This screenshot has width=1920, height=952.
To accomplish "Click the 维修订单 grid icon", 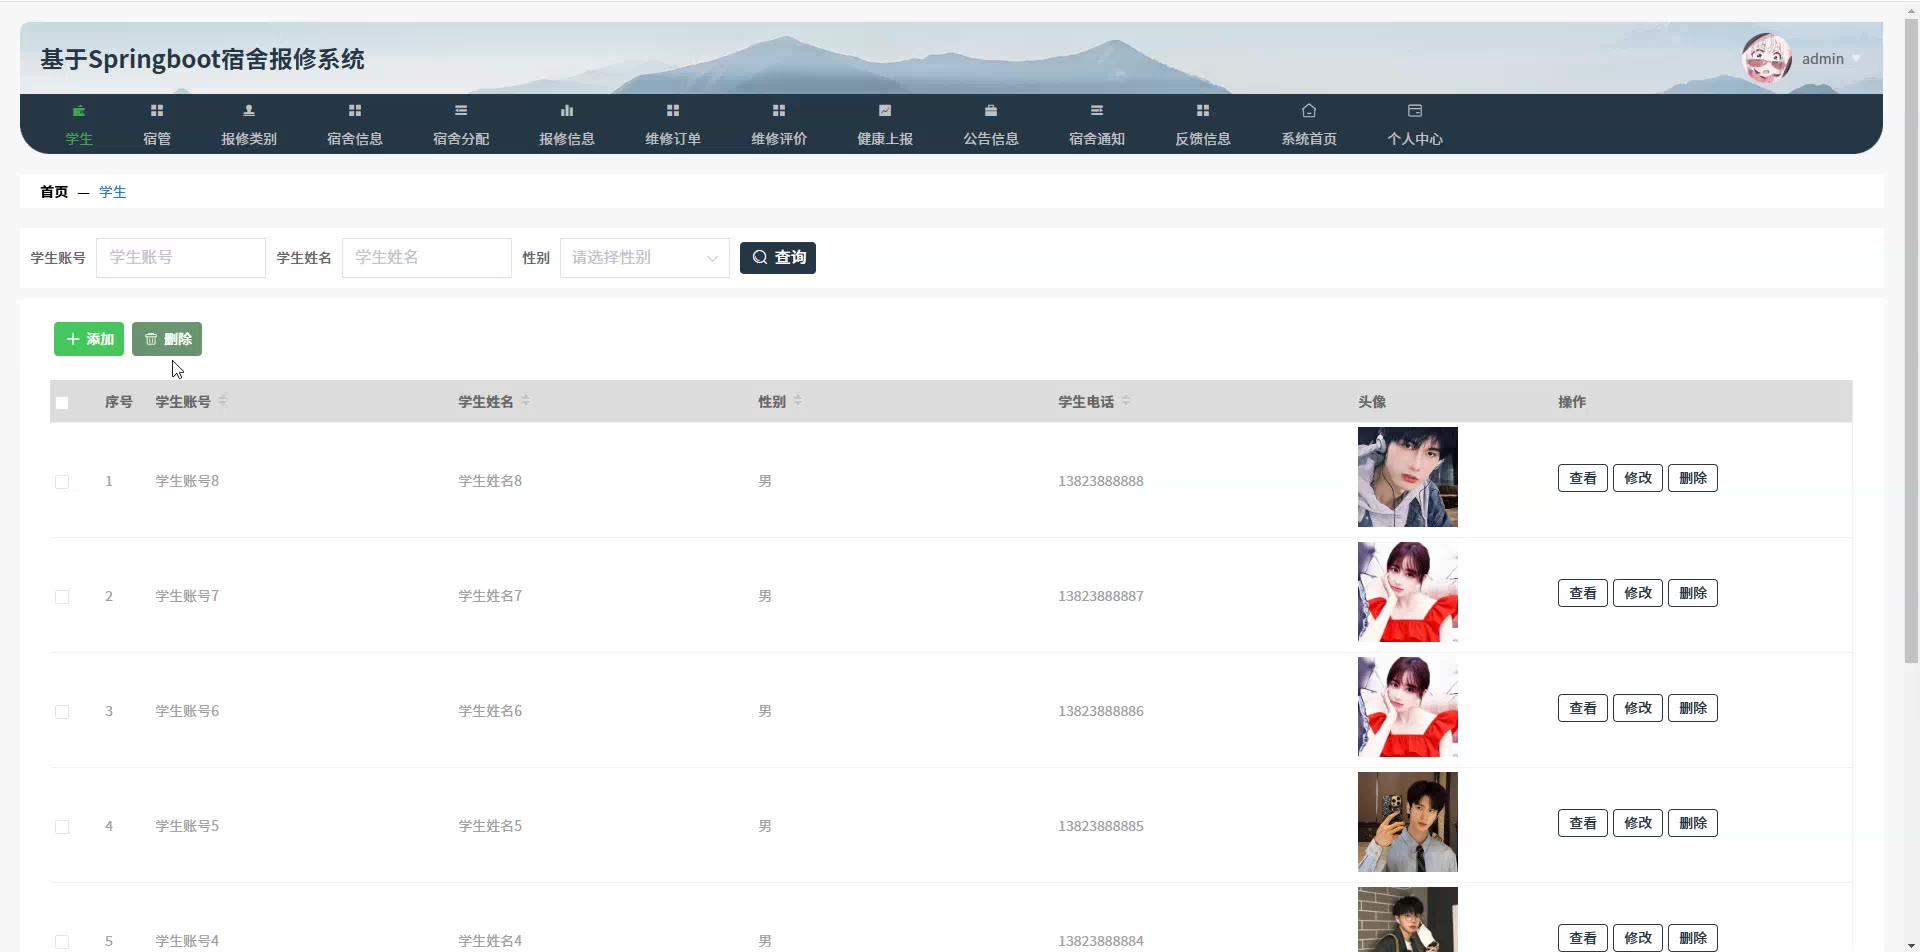I will click(x=673, y=110).
